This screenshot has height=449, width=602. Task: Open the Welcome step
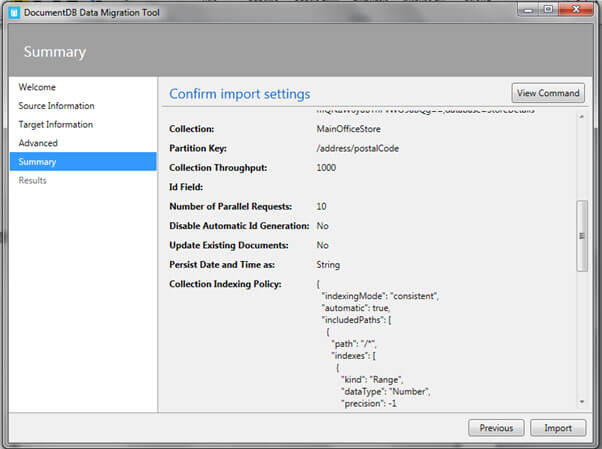pyautogui.click(x=37, y=87)
